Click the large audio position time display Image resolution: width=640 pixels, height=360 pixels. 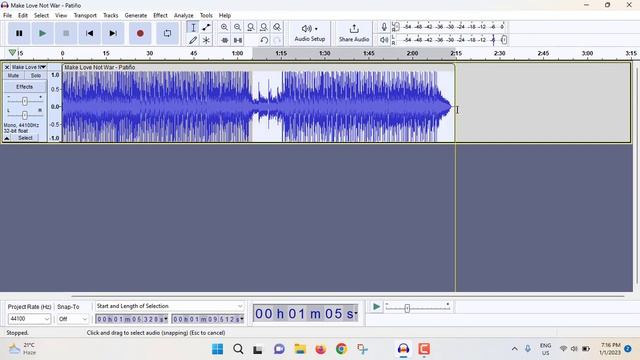[305, 313]
